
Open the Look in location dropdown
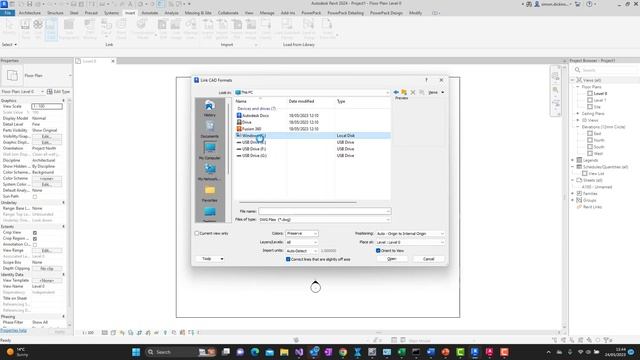tap(312, 92)
